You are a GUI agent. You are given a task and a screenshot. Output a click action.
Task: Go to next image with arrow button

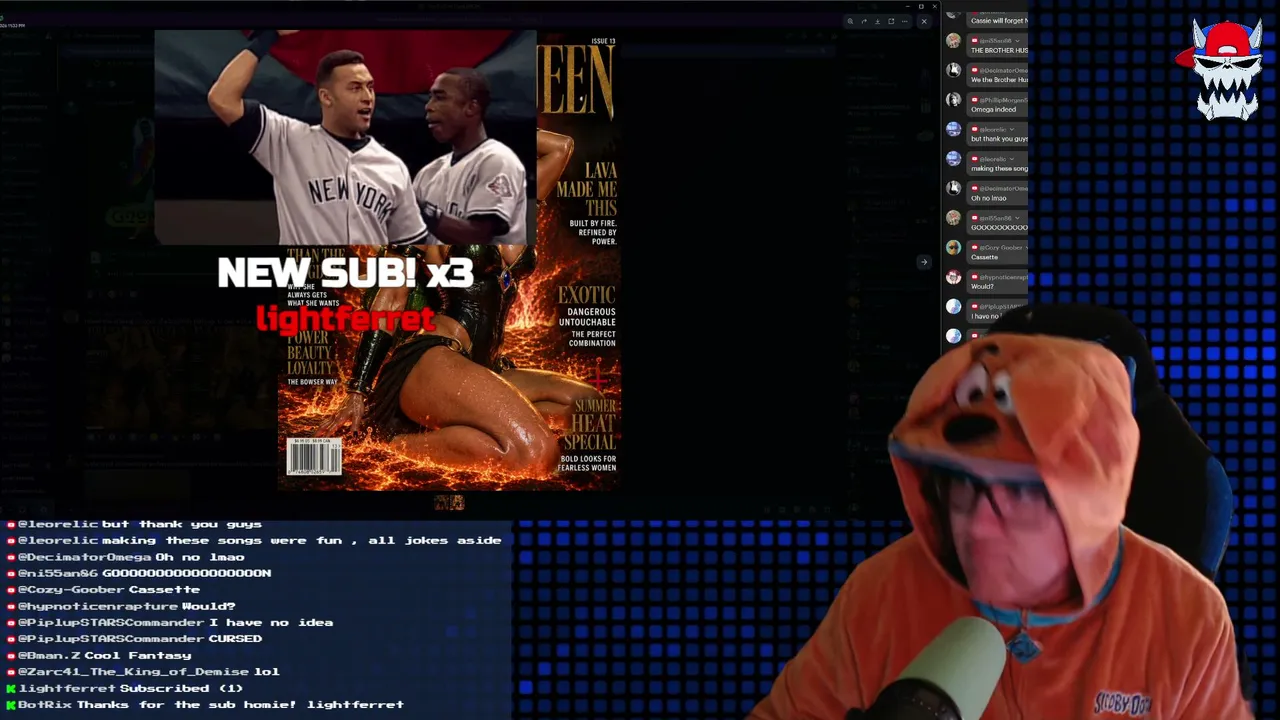[x=924, y=262]
